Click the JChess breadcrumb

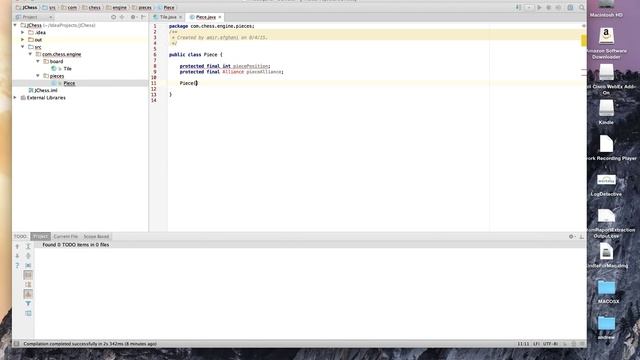26,7
